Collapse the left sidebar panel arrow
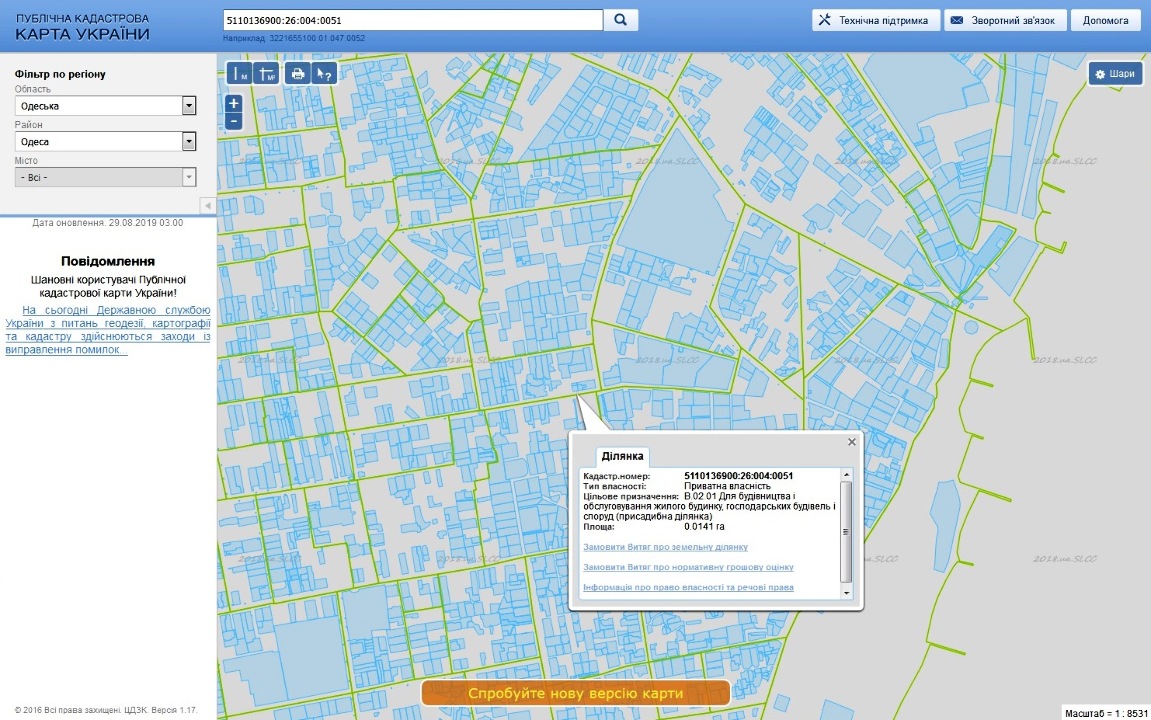This screenshot has height=720, width=1151. pos(208,206)
